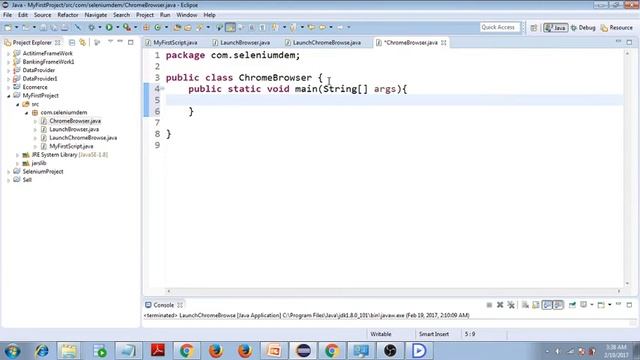Open the Source menu
This screenshot has height=360, width=640.
pyautogui.click(x=42, y=15)
